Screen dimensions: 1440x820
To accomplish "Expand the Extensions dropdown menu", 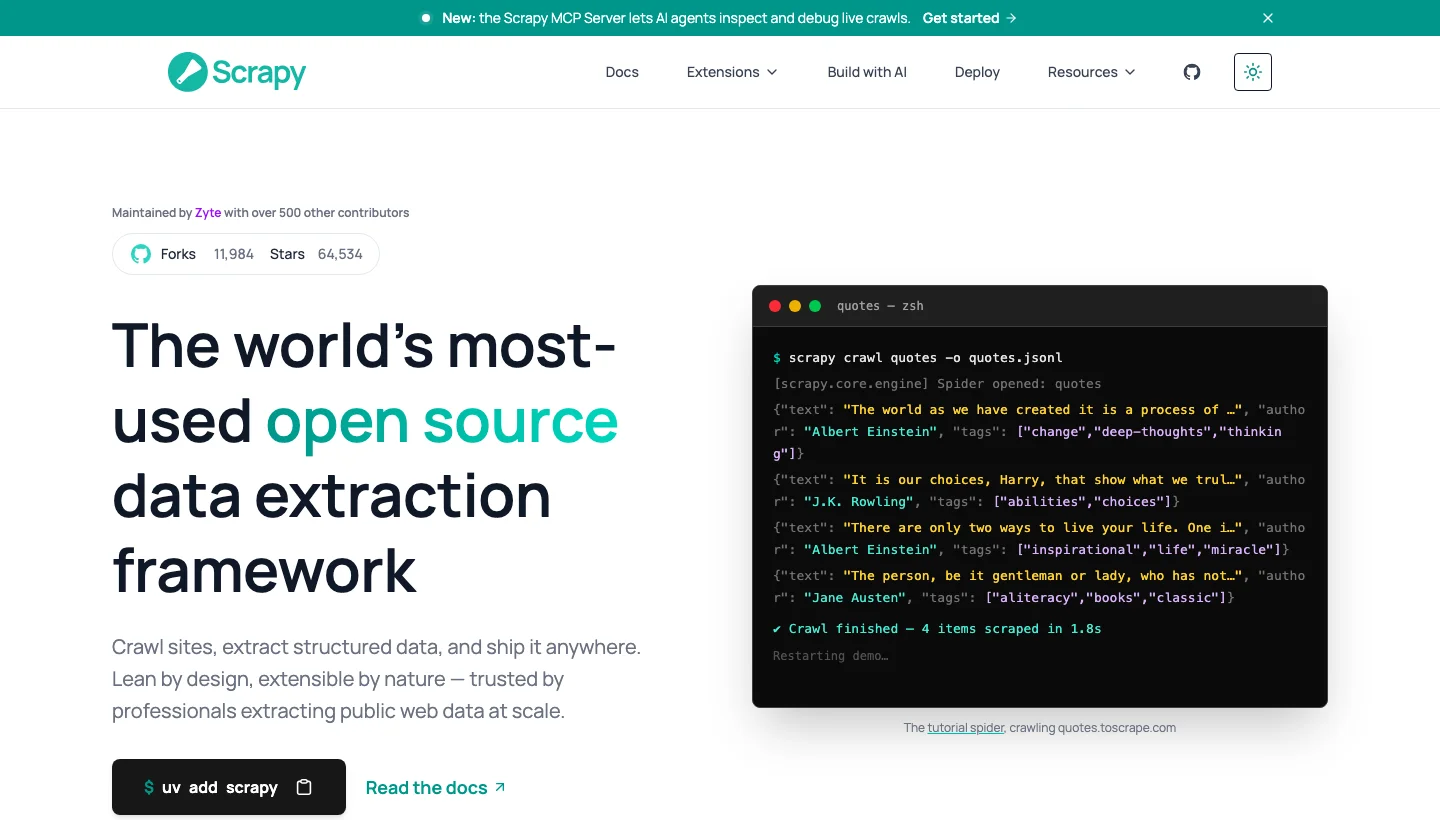I will [x=732, y=72].
